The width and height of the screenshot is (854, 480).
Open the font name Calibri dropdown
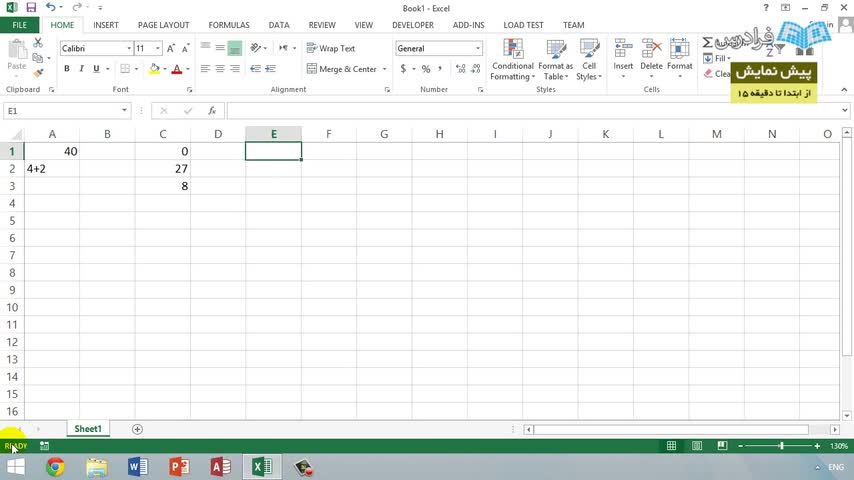click(x=129, y=48)
